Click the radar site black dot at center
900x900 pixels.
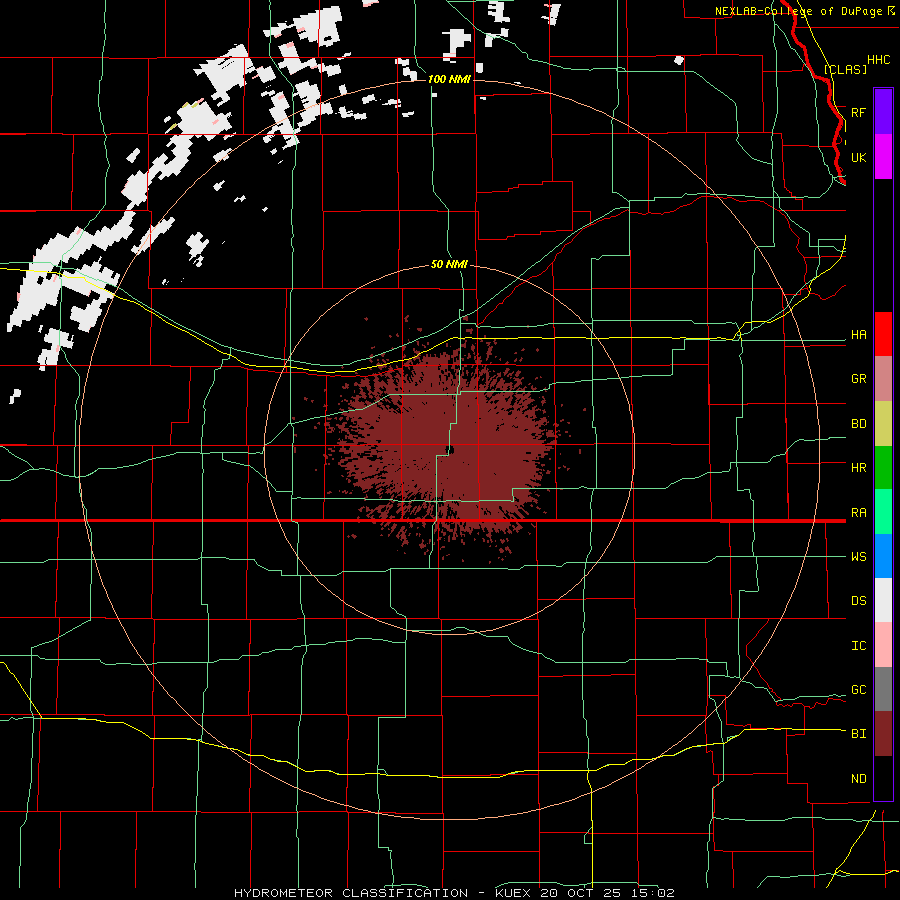click(451, 450)
